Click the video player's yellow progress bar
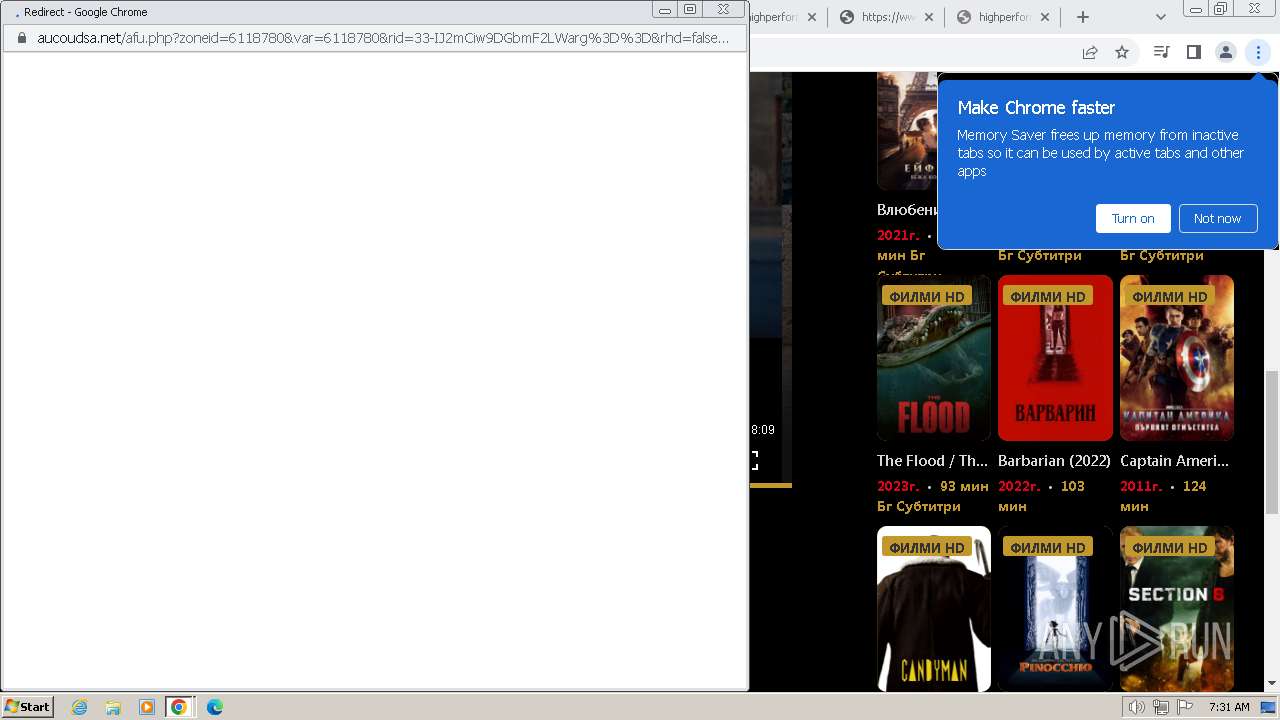This screenshot has width=1280, height=720. click(771, 486)
